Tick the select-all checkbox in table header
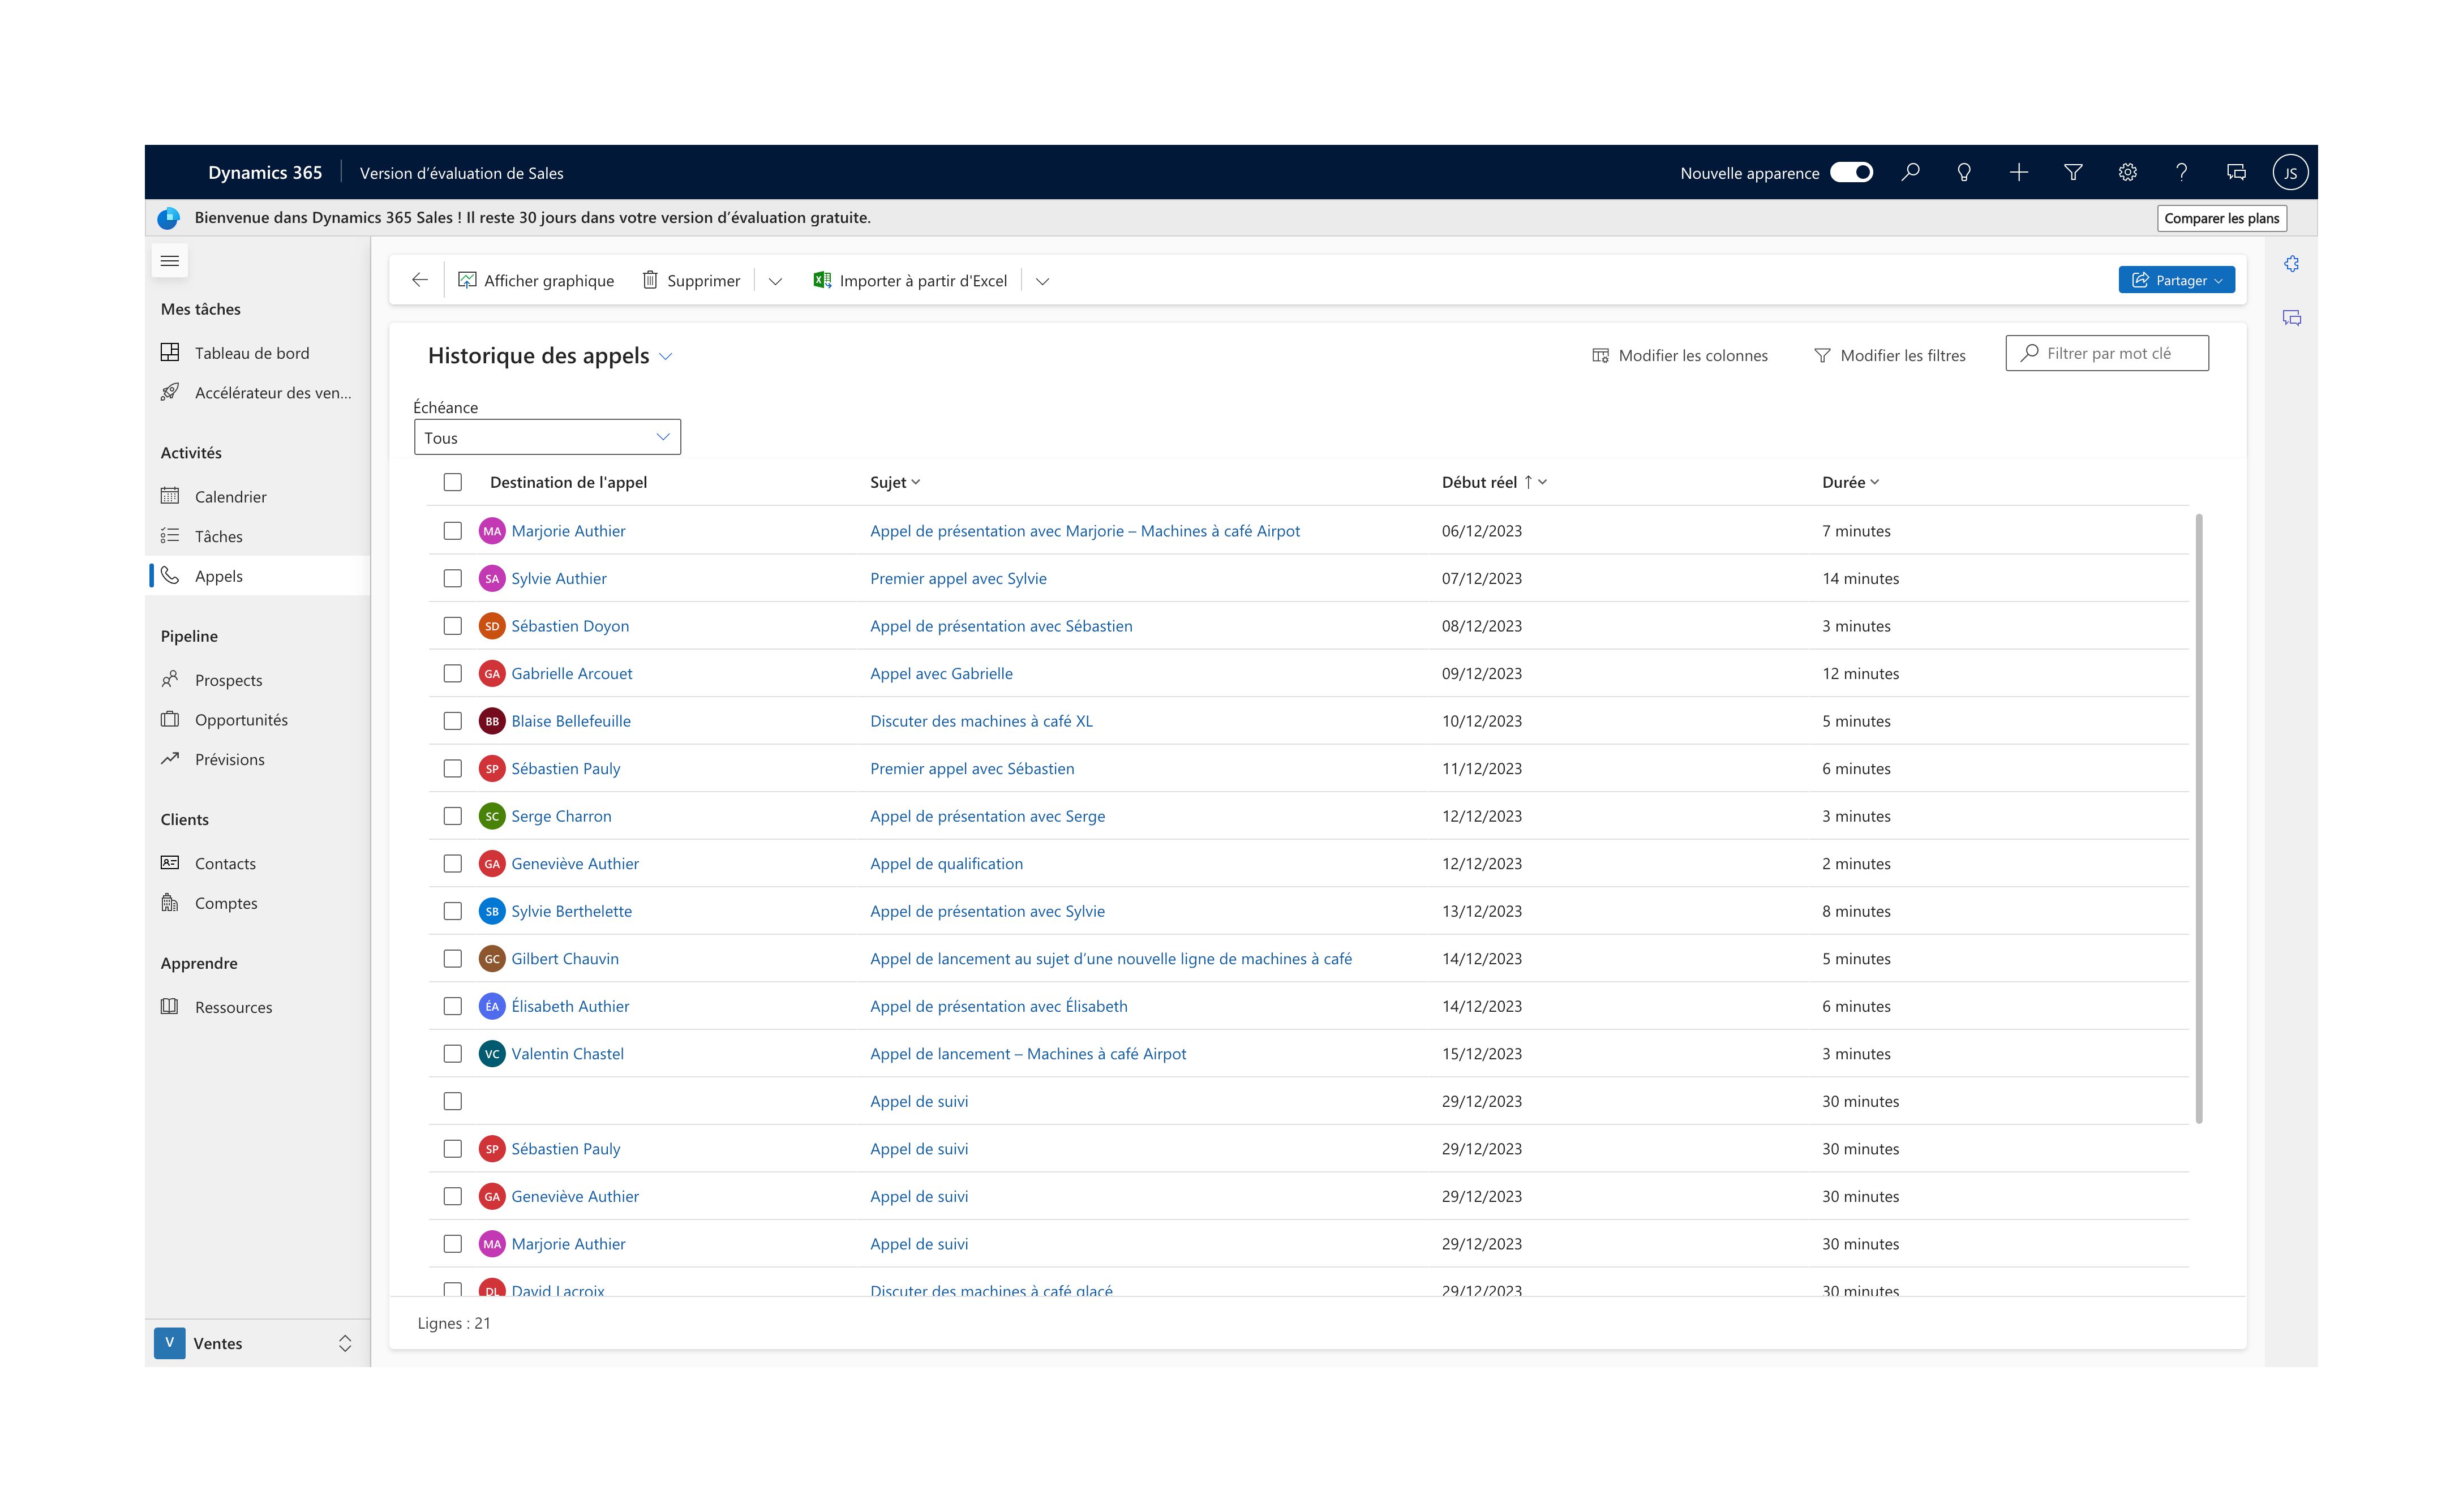 (x=453, y=482)
